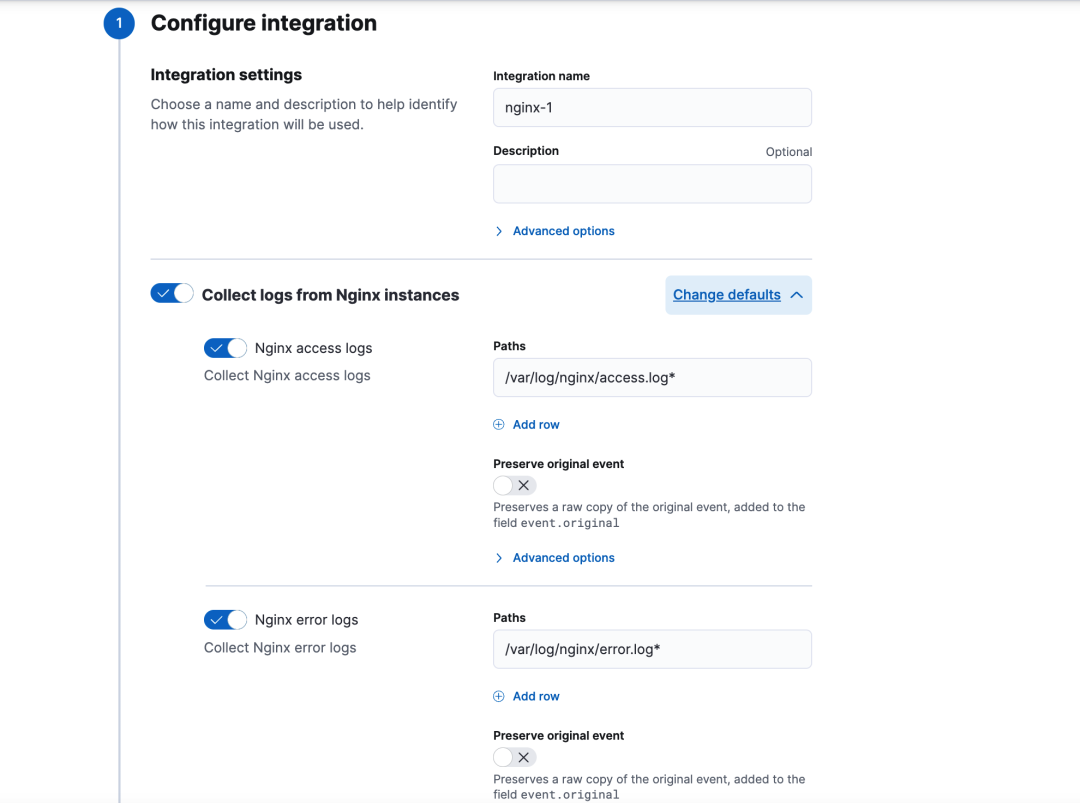Disable the Nginx error logs toggle

point(225,620)
